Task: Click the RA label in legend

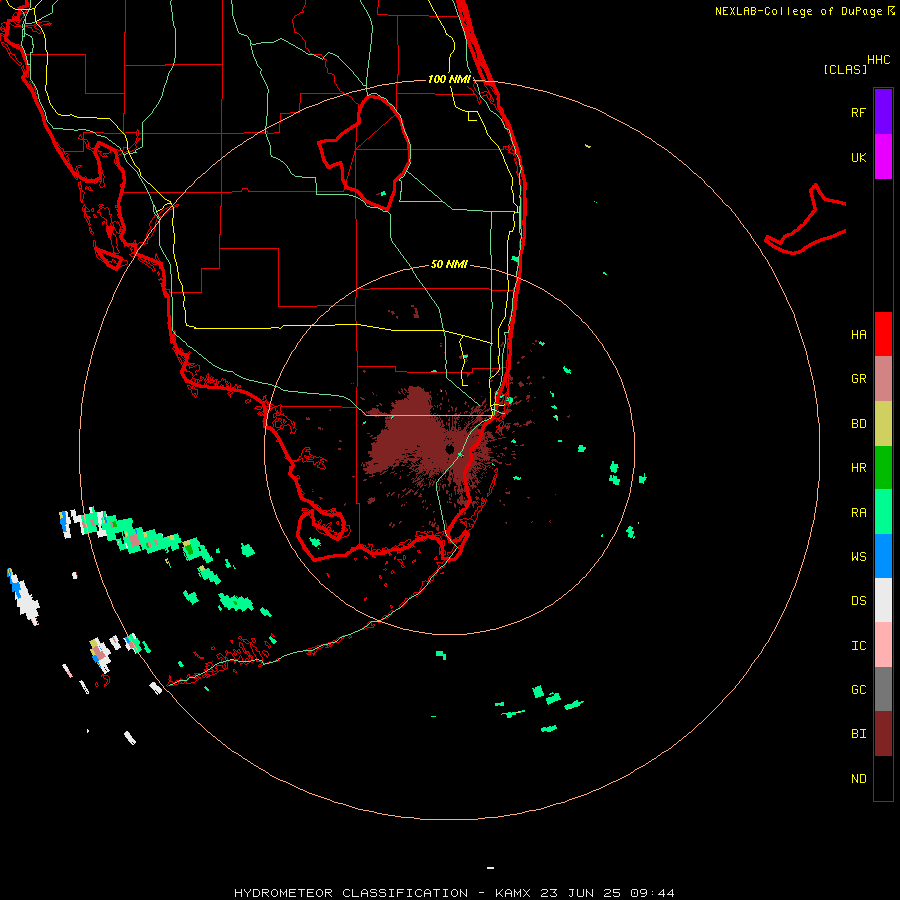Action: (858, 513)
